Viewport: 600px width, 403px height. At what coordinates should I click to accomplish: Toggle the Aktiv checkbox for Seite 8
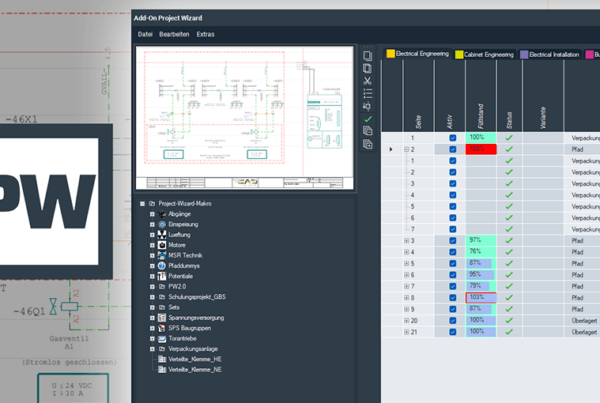coord(453,297)
